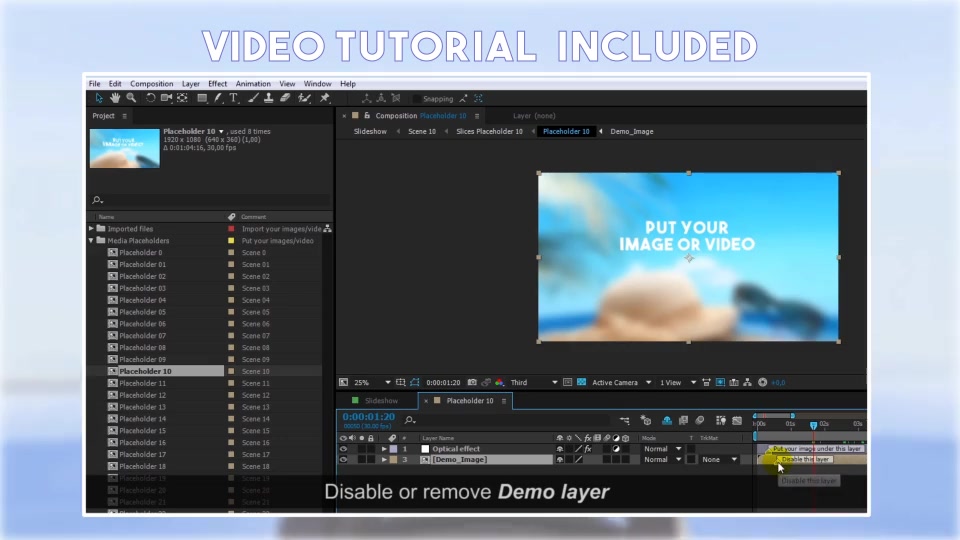The height and width of the screenshot is (540, 960).
Task: Open the Animation menu
Action: 253,84
